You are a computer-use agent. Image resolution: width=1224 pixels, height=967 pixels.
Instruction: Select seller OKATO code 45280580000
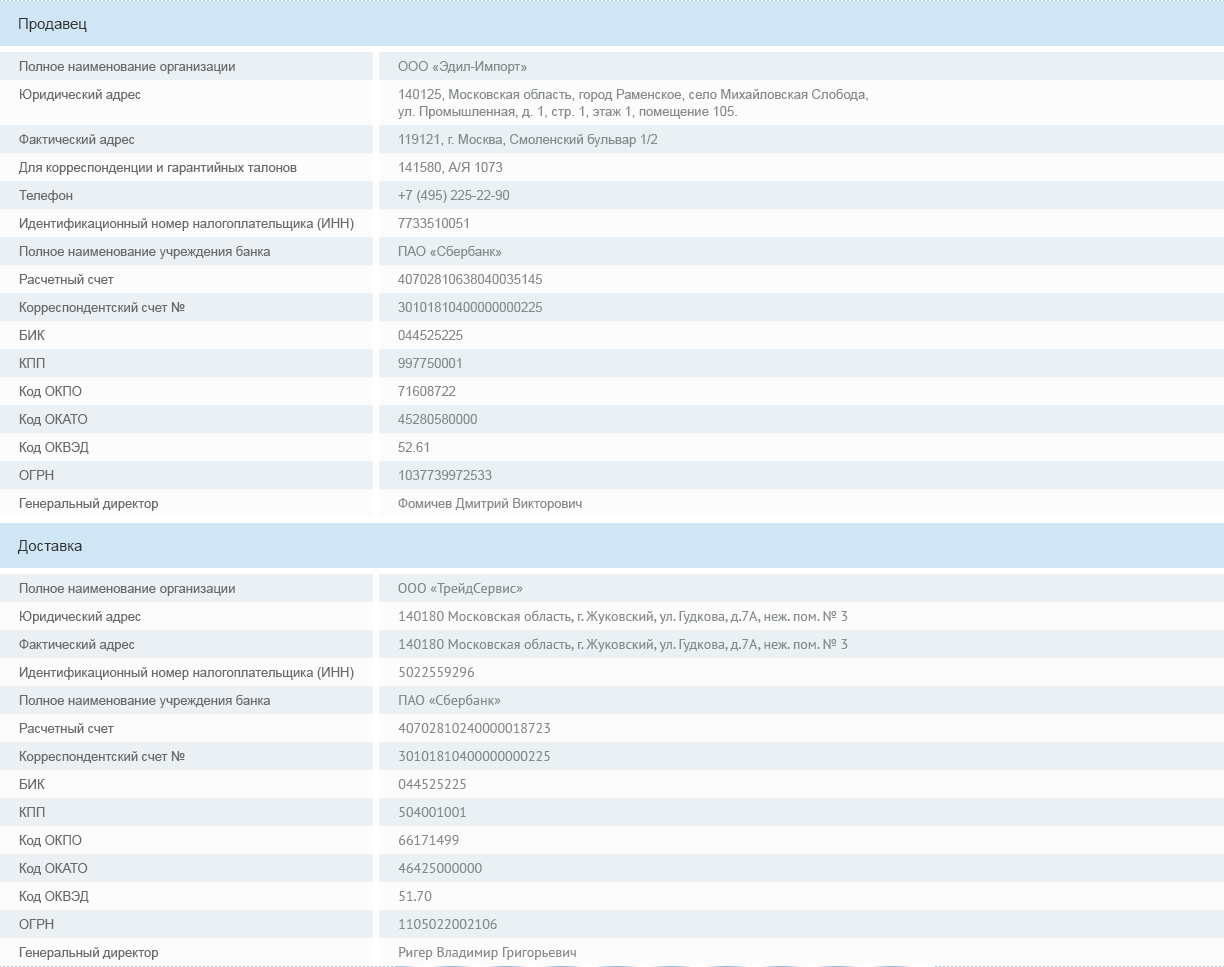[x=438, y=419]
